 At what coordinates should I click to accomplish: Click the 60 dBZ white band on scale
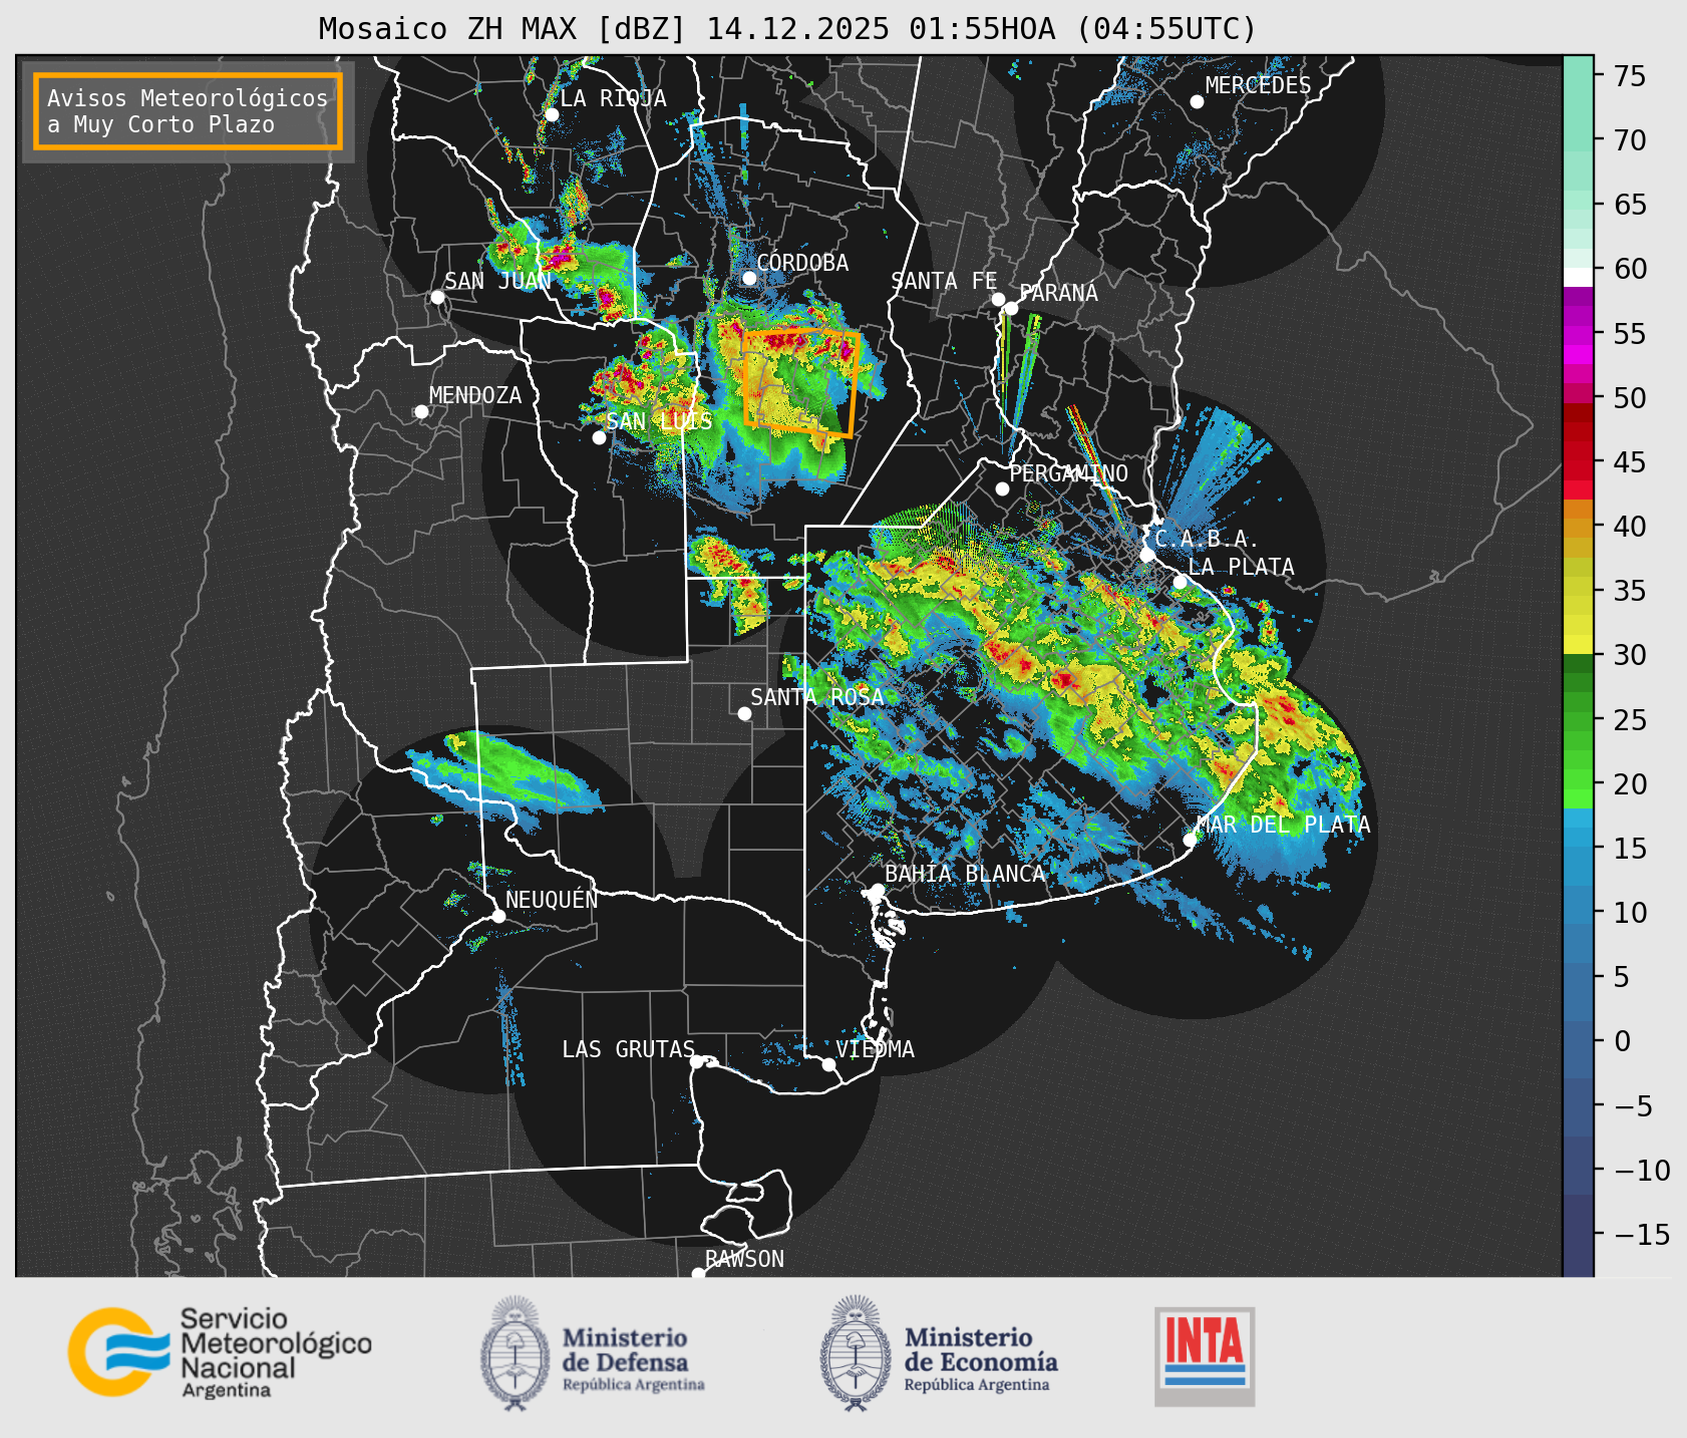[x=1578, y=276]
